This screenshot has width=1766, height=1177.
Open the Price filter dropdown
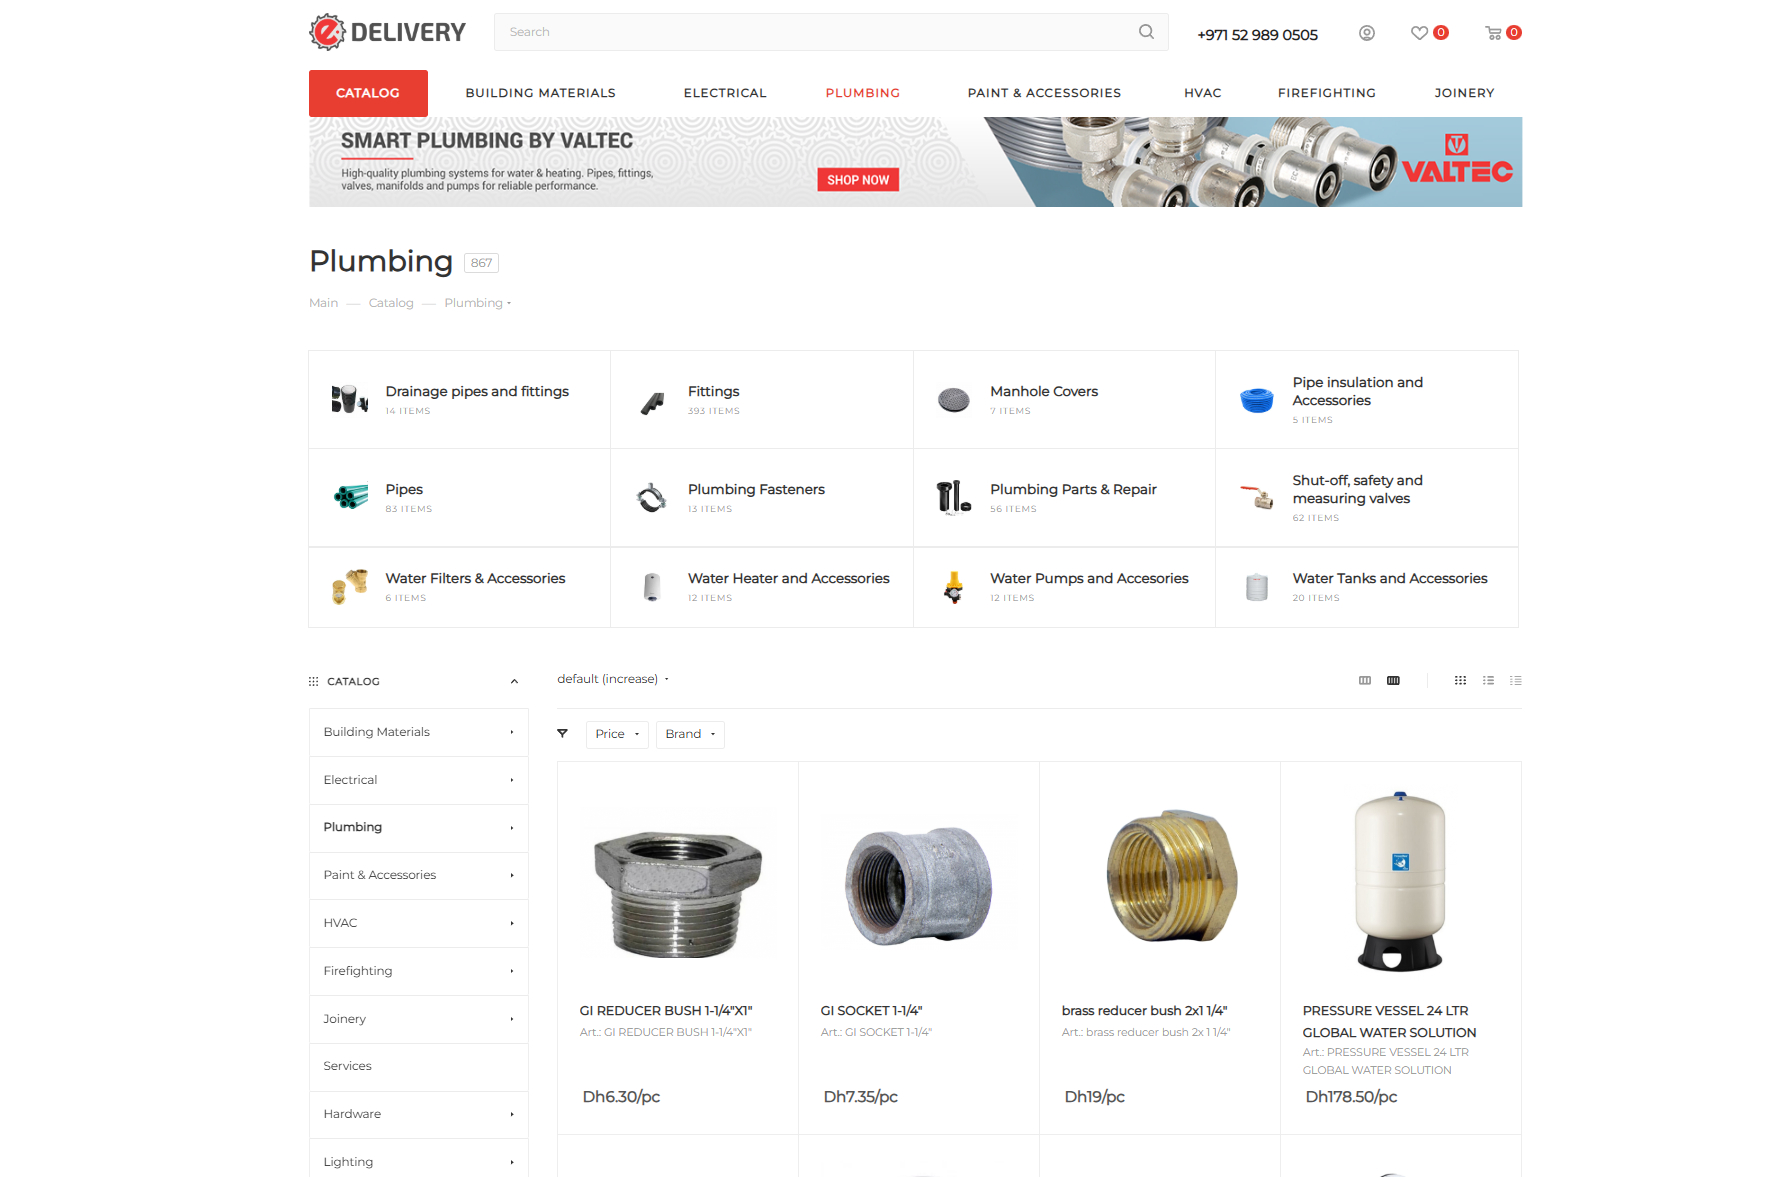617,734
